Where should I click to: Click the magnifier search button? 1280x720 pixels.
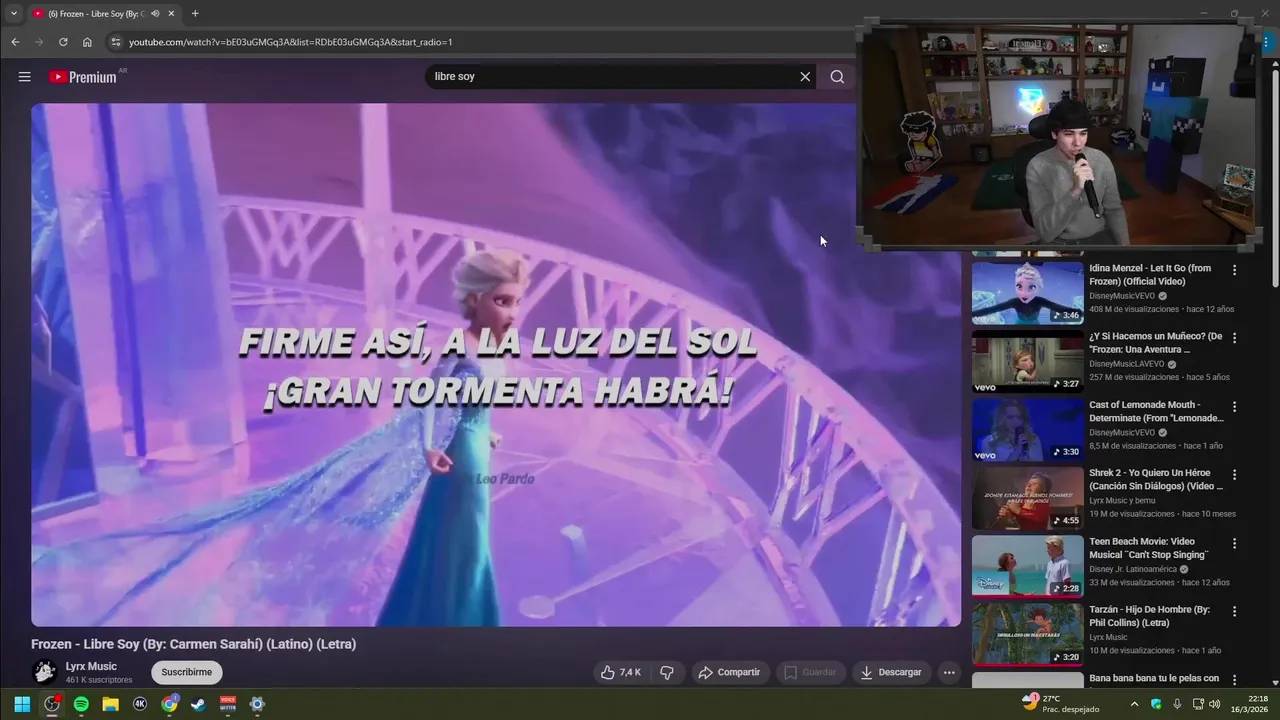(x=837, y=77)
